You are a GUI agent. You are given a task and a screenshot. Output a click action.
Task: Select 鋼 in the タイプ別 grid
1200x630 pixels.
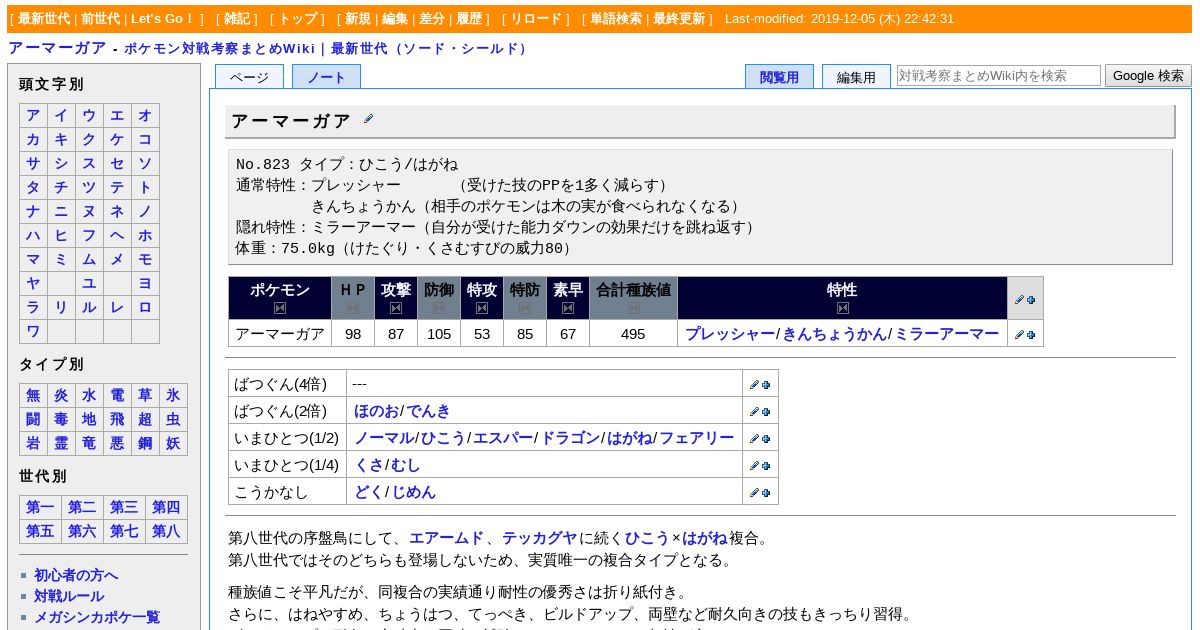click(145, 443)
